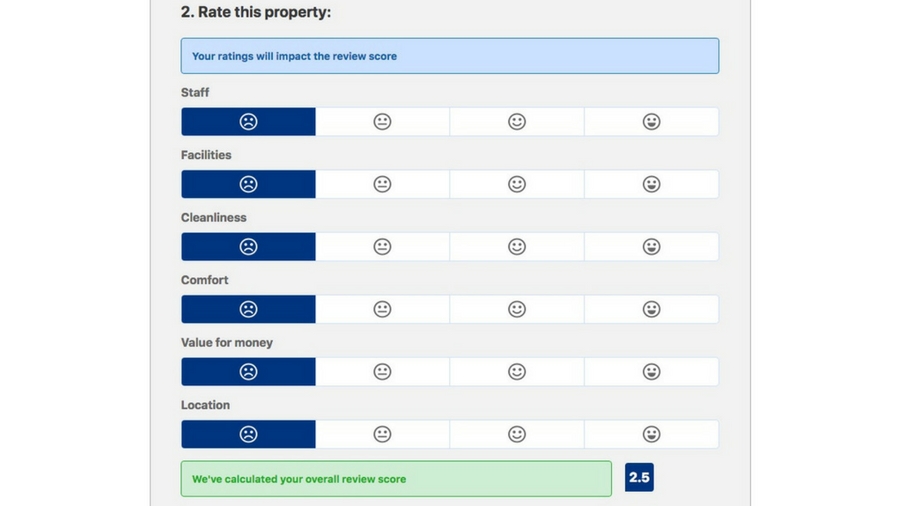Rate Location with the very happy face

coord(651,434)
